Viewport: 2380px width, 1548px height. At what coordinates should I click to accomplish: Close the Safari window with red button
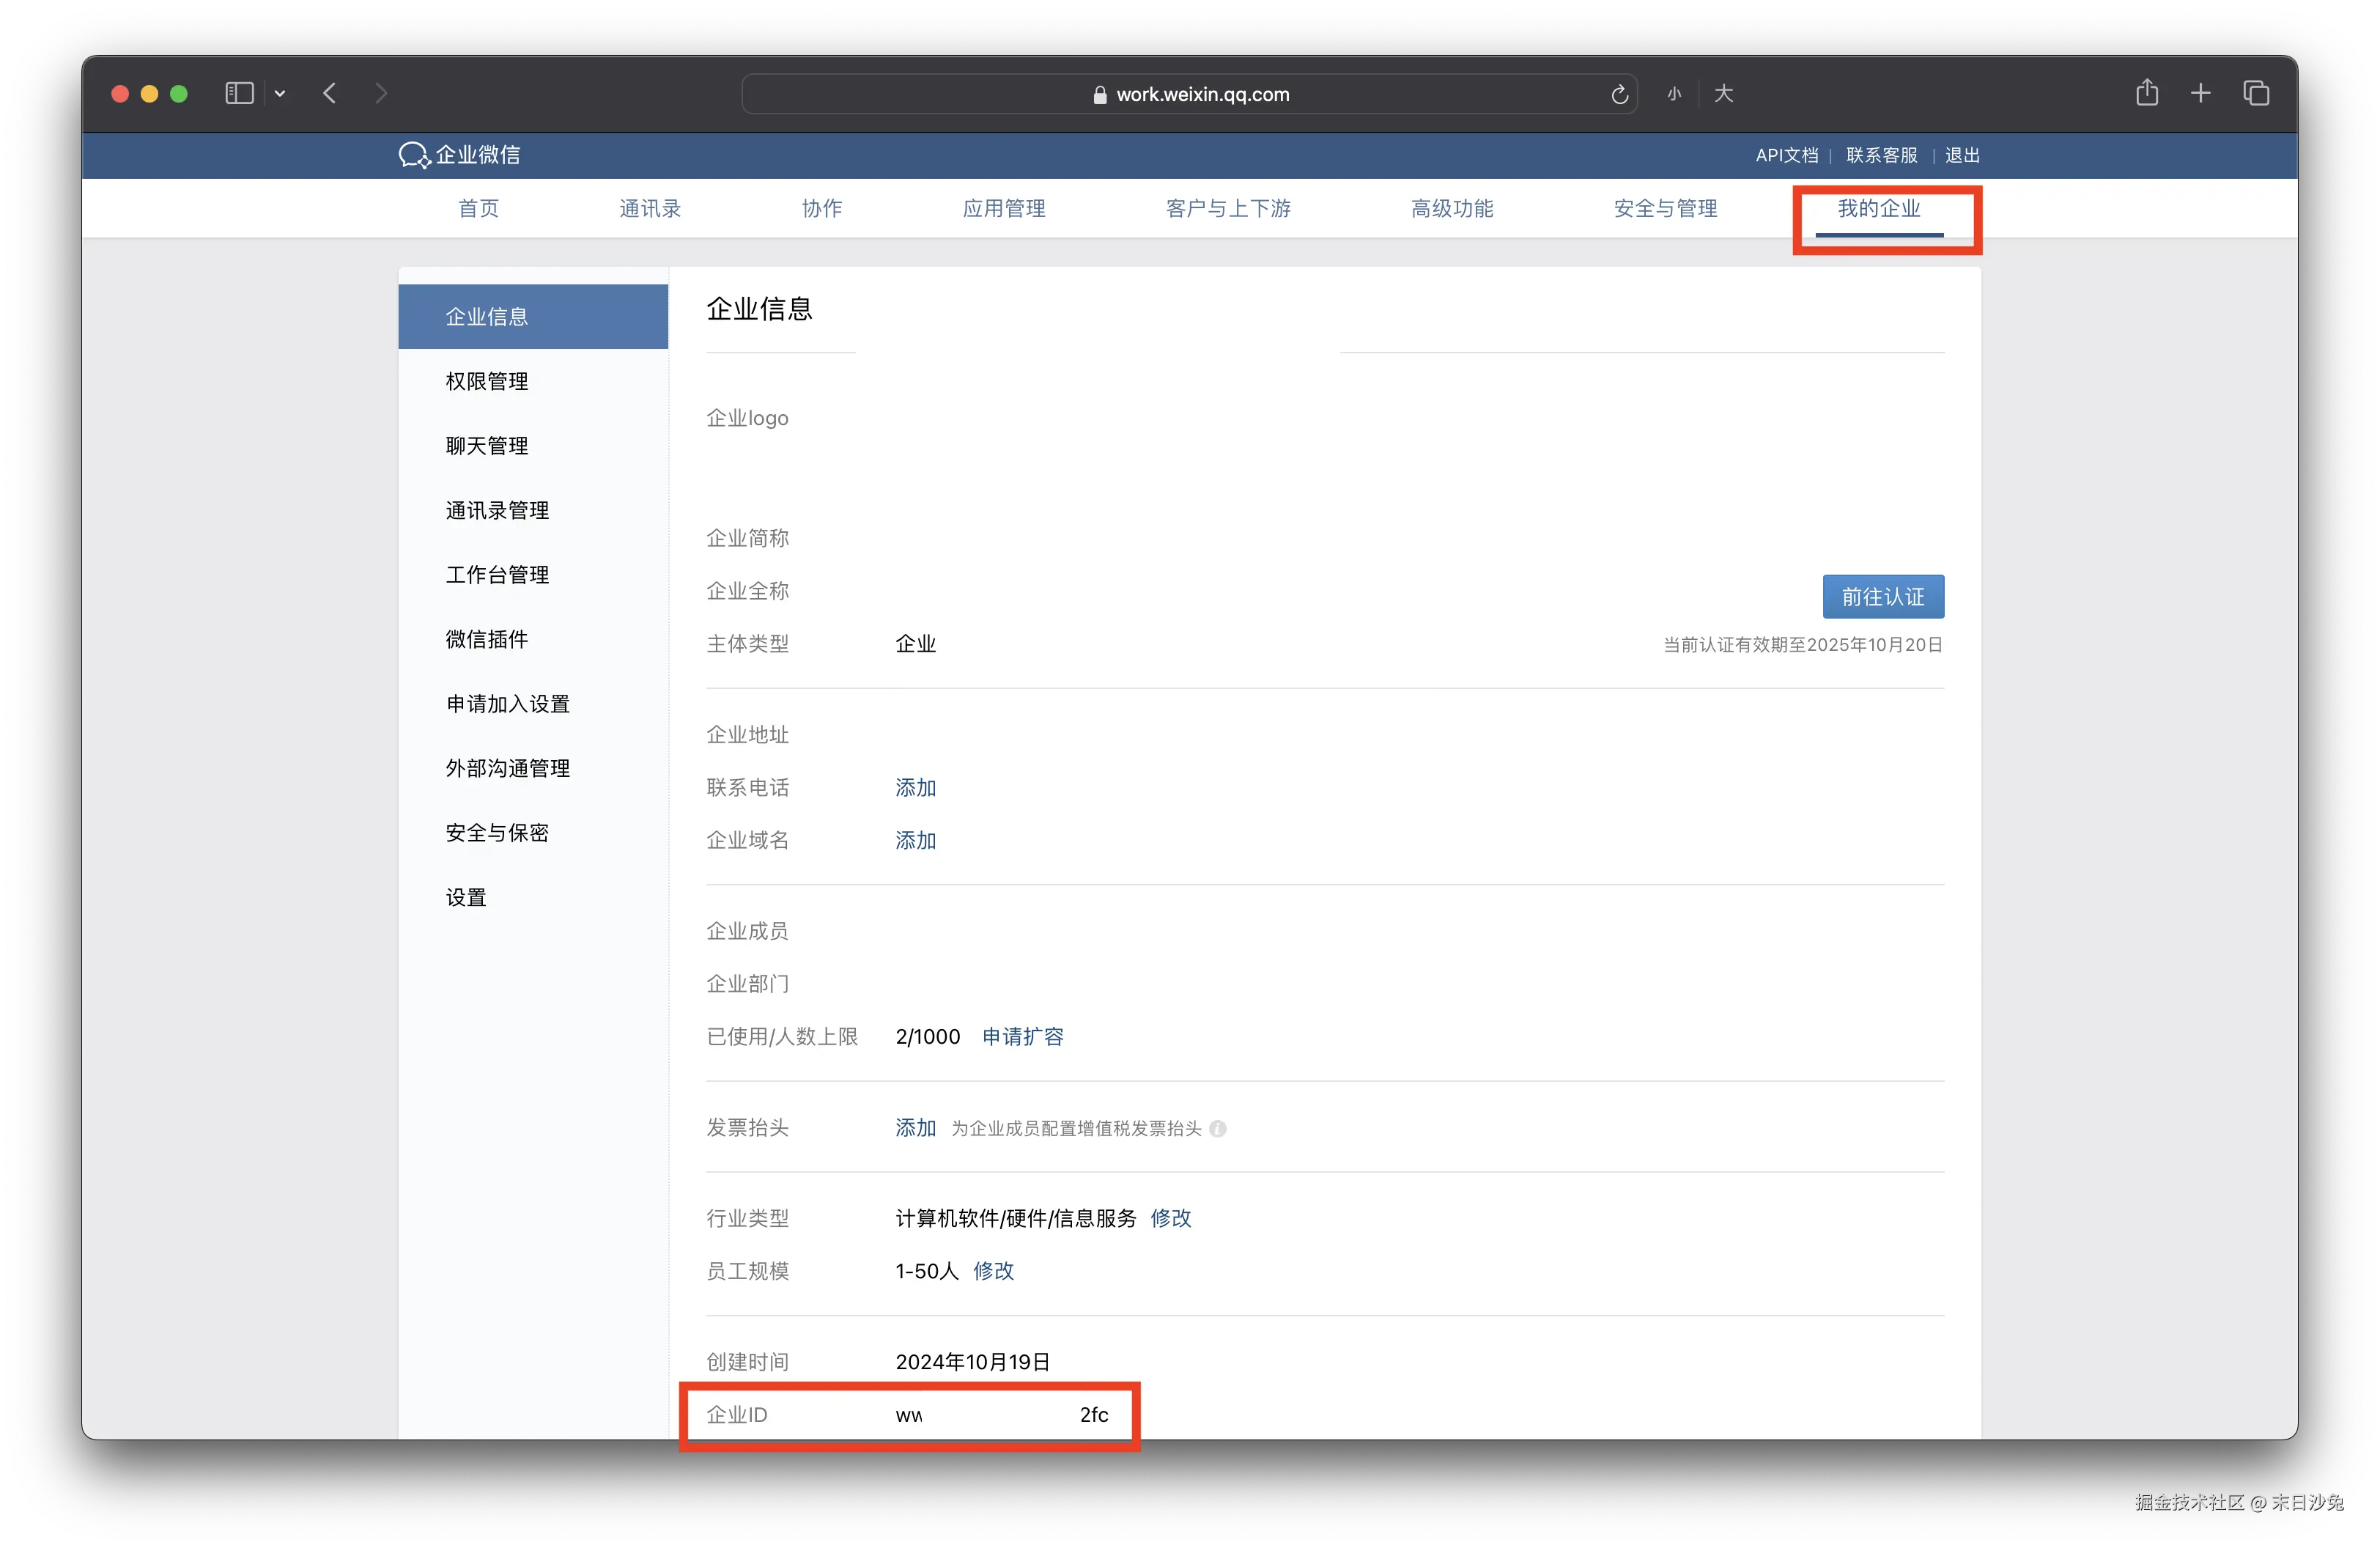tap(120, 93)
